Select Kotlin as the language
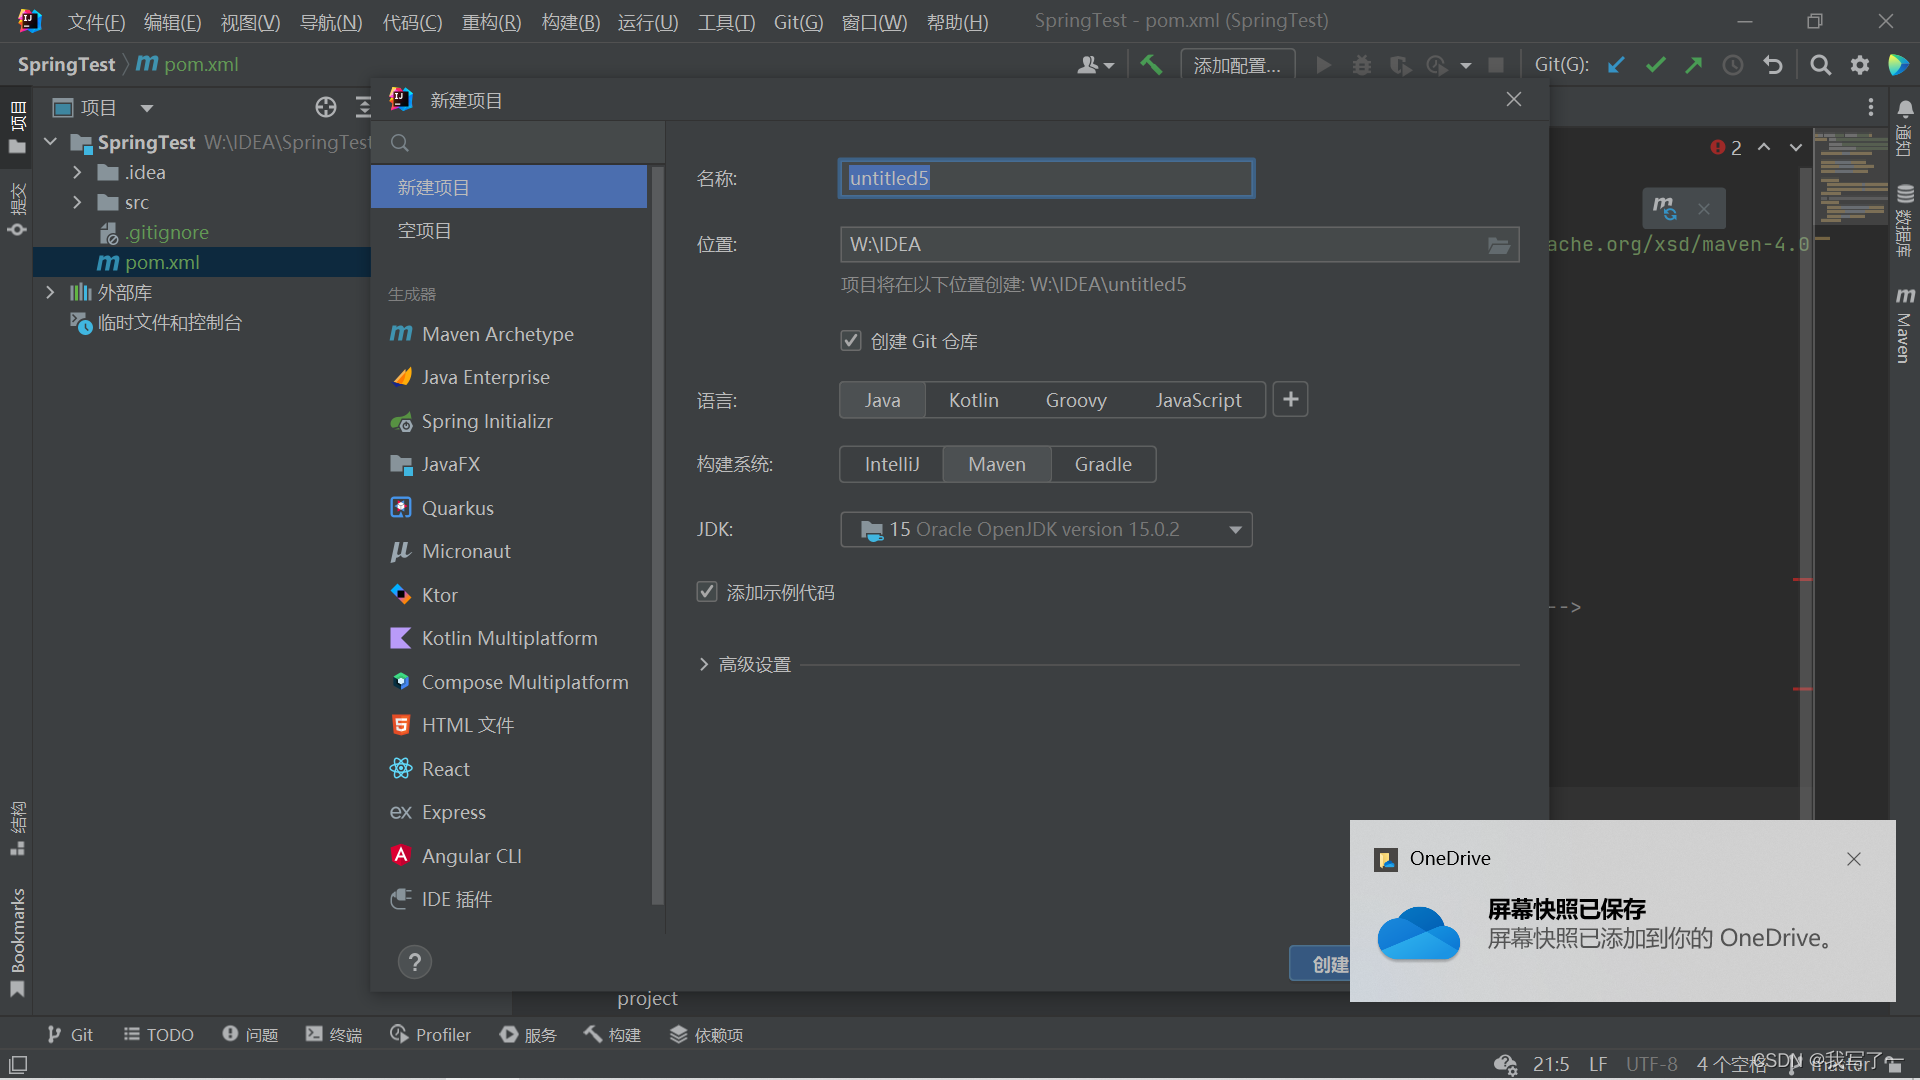The width and height of the screenshot is (1920, 1080). pos(973,400)
